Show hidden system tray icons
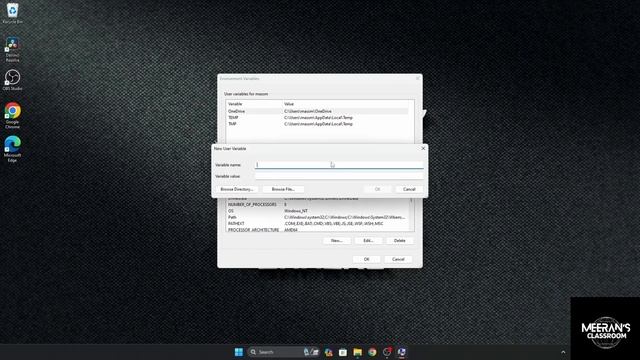This screenshot has width=640, height=360. (x=563, y=352)
